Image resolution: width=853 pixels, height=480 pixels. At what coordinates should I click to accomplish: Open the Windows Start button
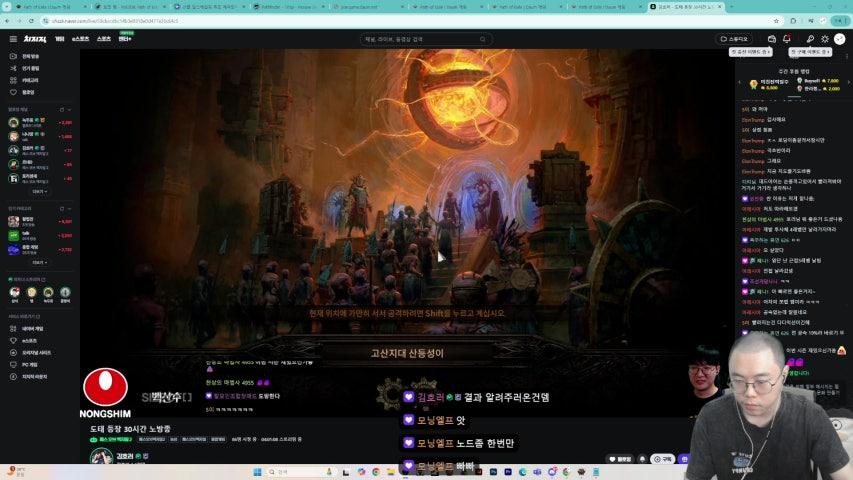[x=257, y=472]
